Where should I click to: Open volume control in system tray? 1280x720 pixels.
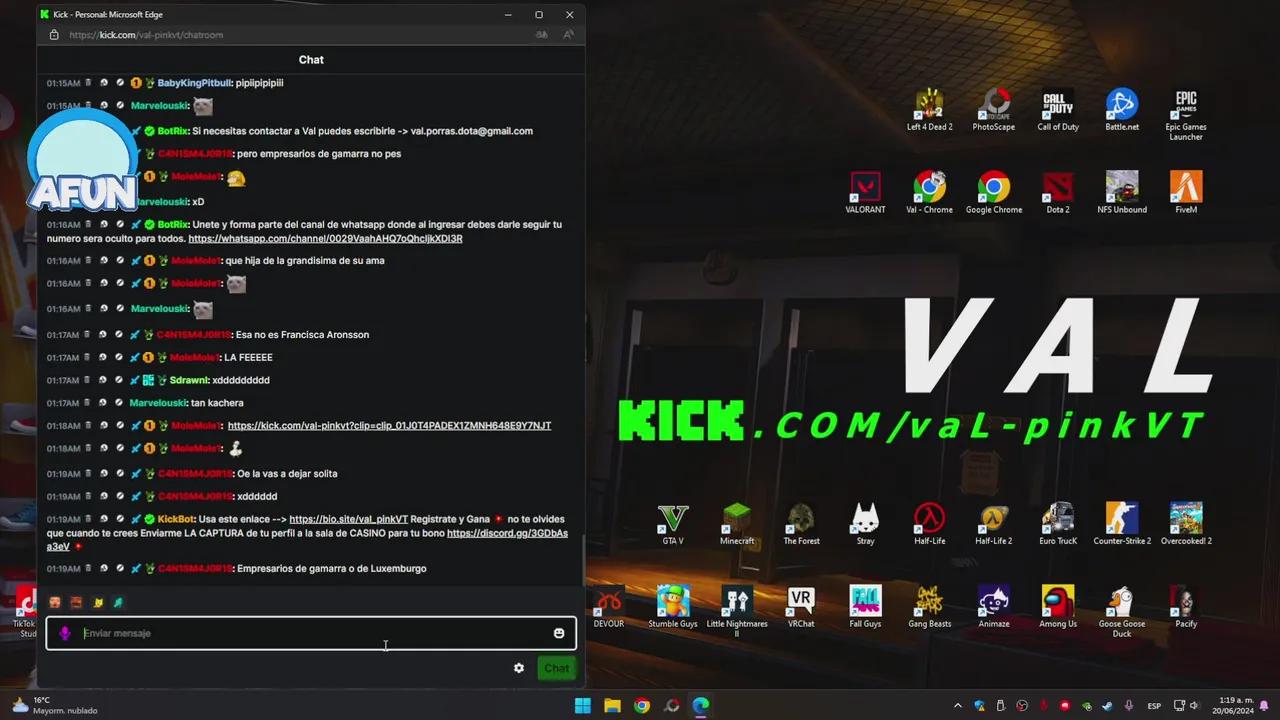pos(1196,706)
